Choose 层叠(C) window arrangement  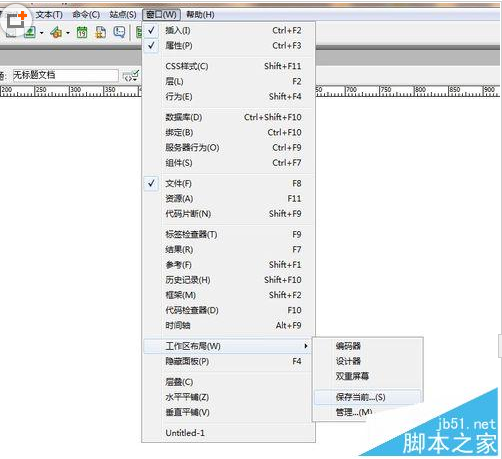click(229, 382)
